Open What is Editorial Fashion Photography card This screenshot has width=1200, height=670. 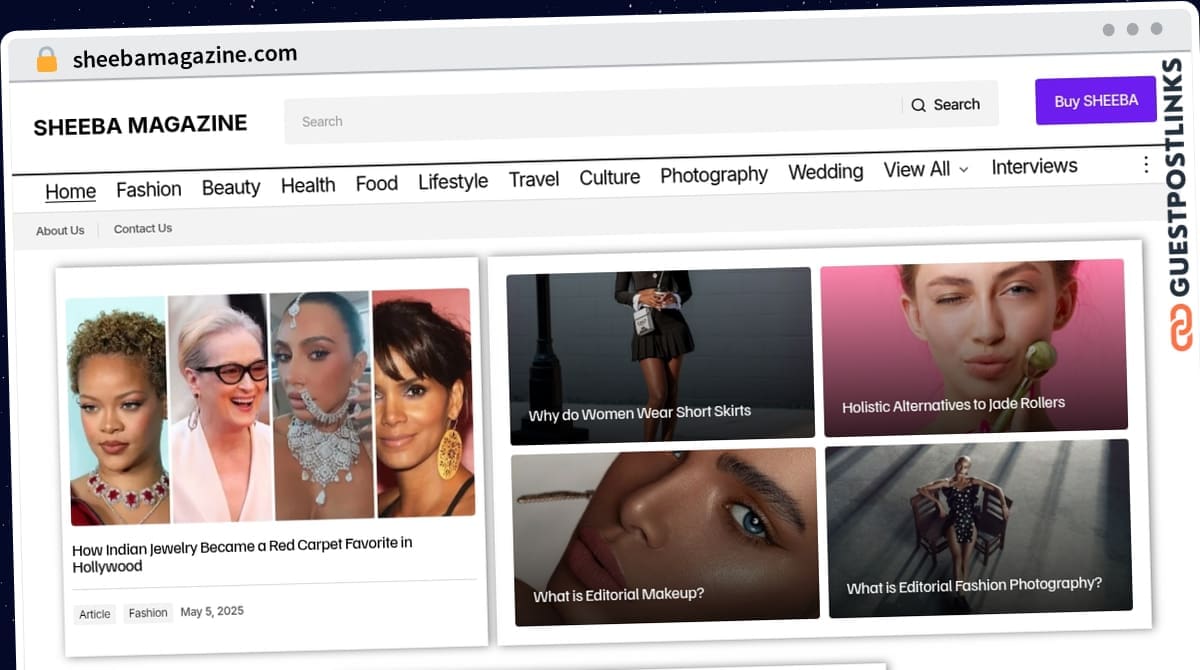979,529
